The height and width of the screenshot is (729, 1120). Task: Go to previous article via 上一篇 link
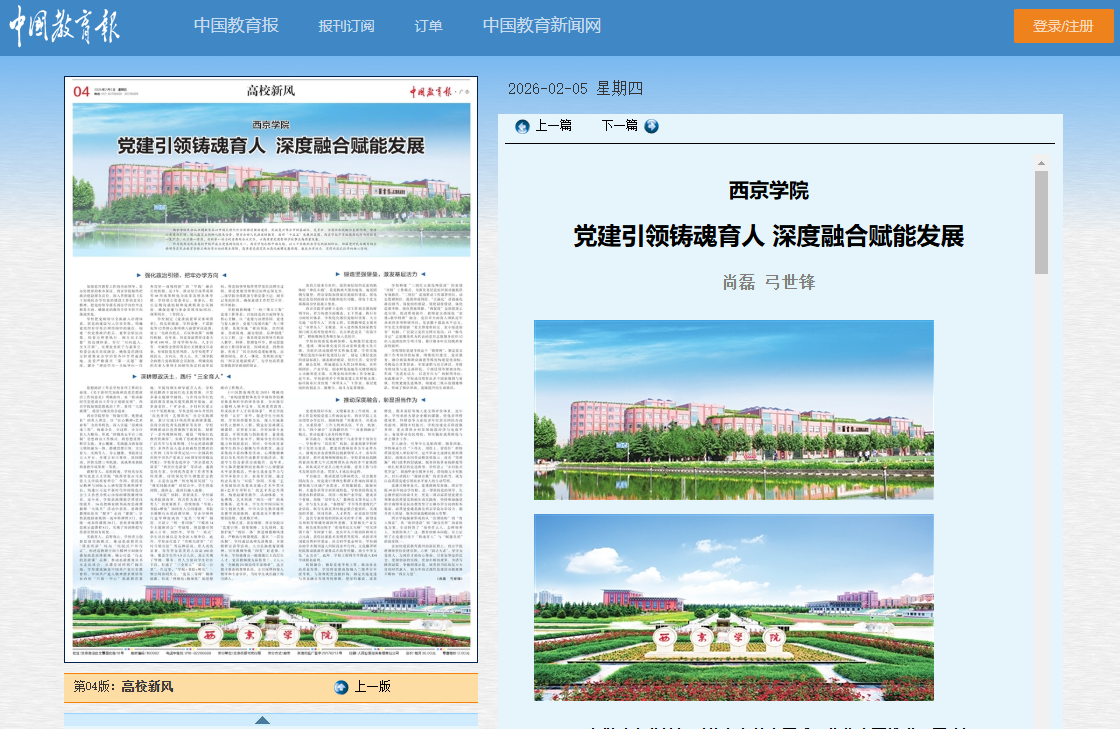pos(553,126)
